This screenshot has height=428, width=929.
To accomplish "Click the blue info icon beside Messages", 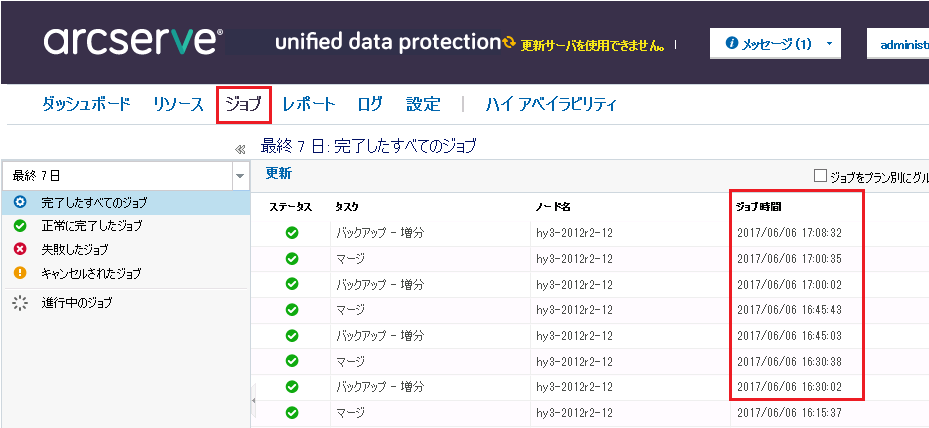I will (731, 43).
